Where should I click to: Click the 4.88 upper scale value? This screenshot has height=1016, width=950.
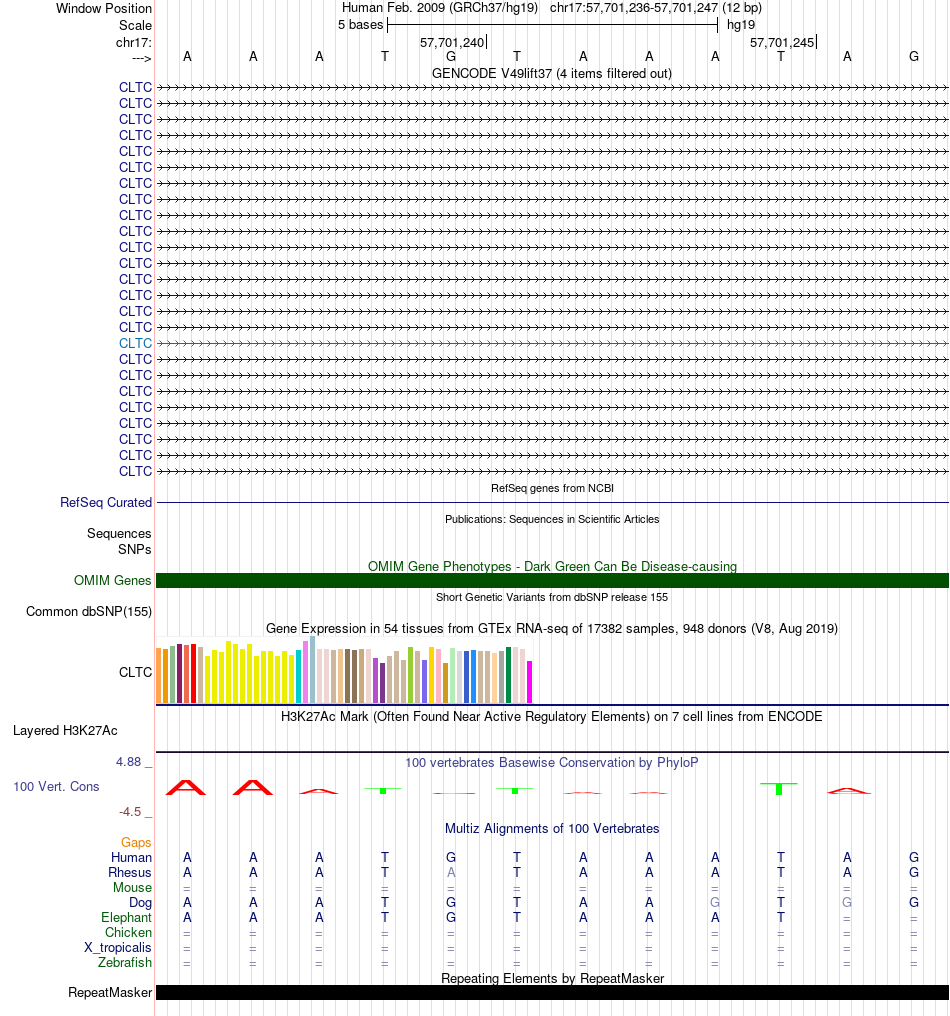click(128, 762)
